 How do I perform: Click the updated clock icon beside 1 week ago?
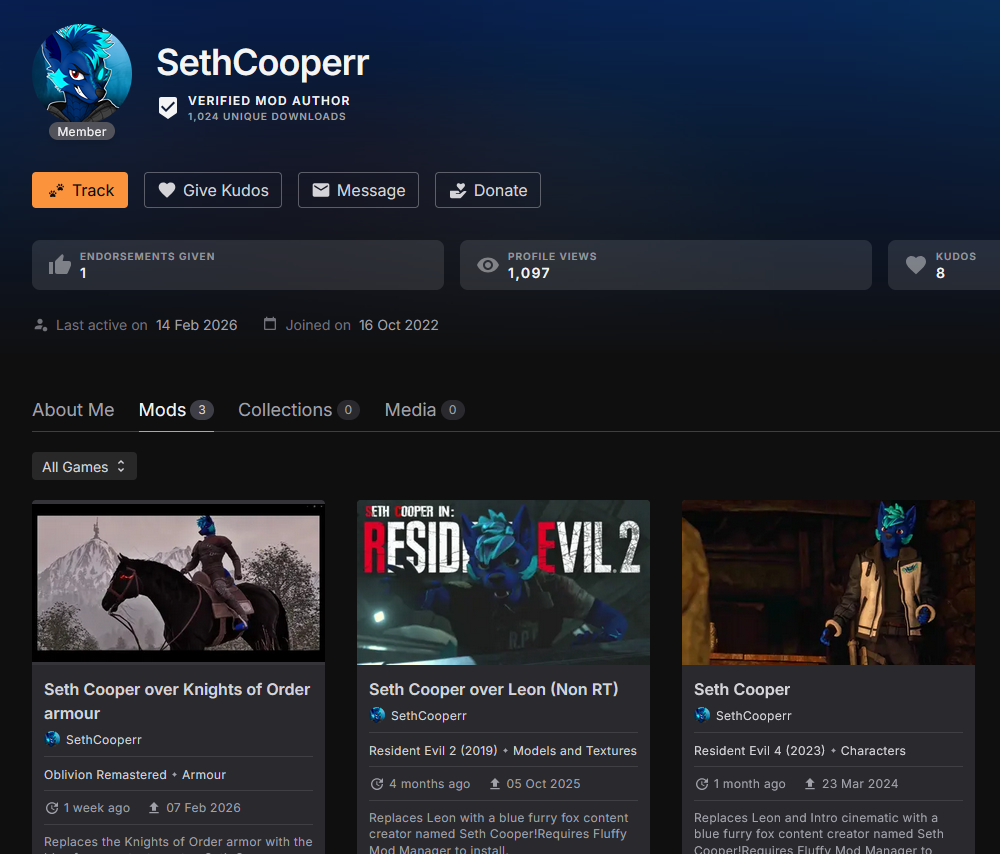[52, 808]
